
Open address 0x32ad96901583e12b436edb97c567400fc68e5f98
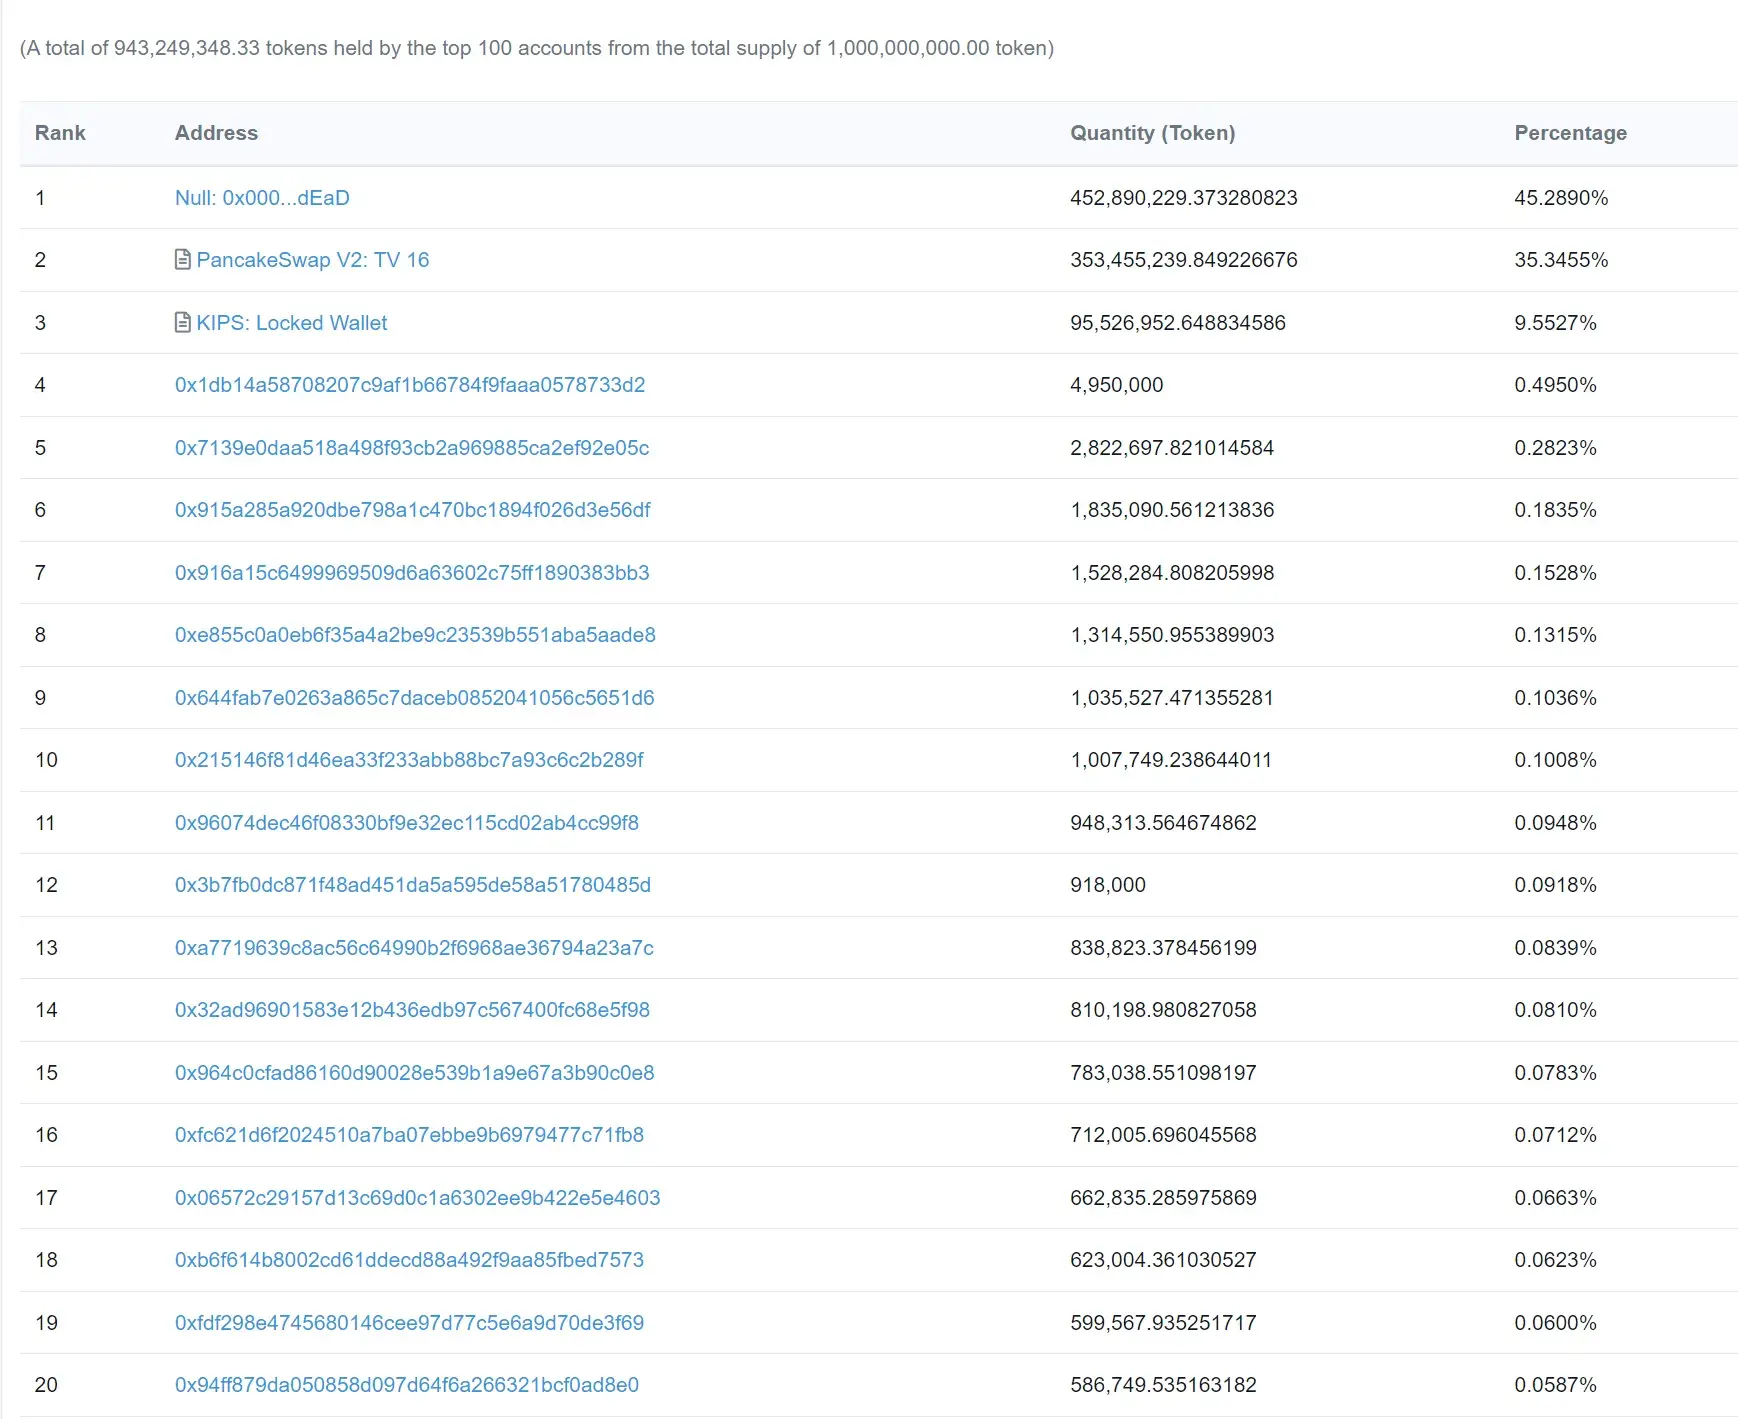click(412, 1010)
